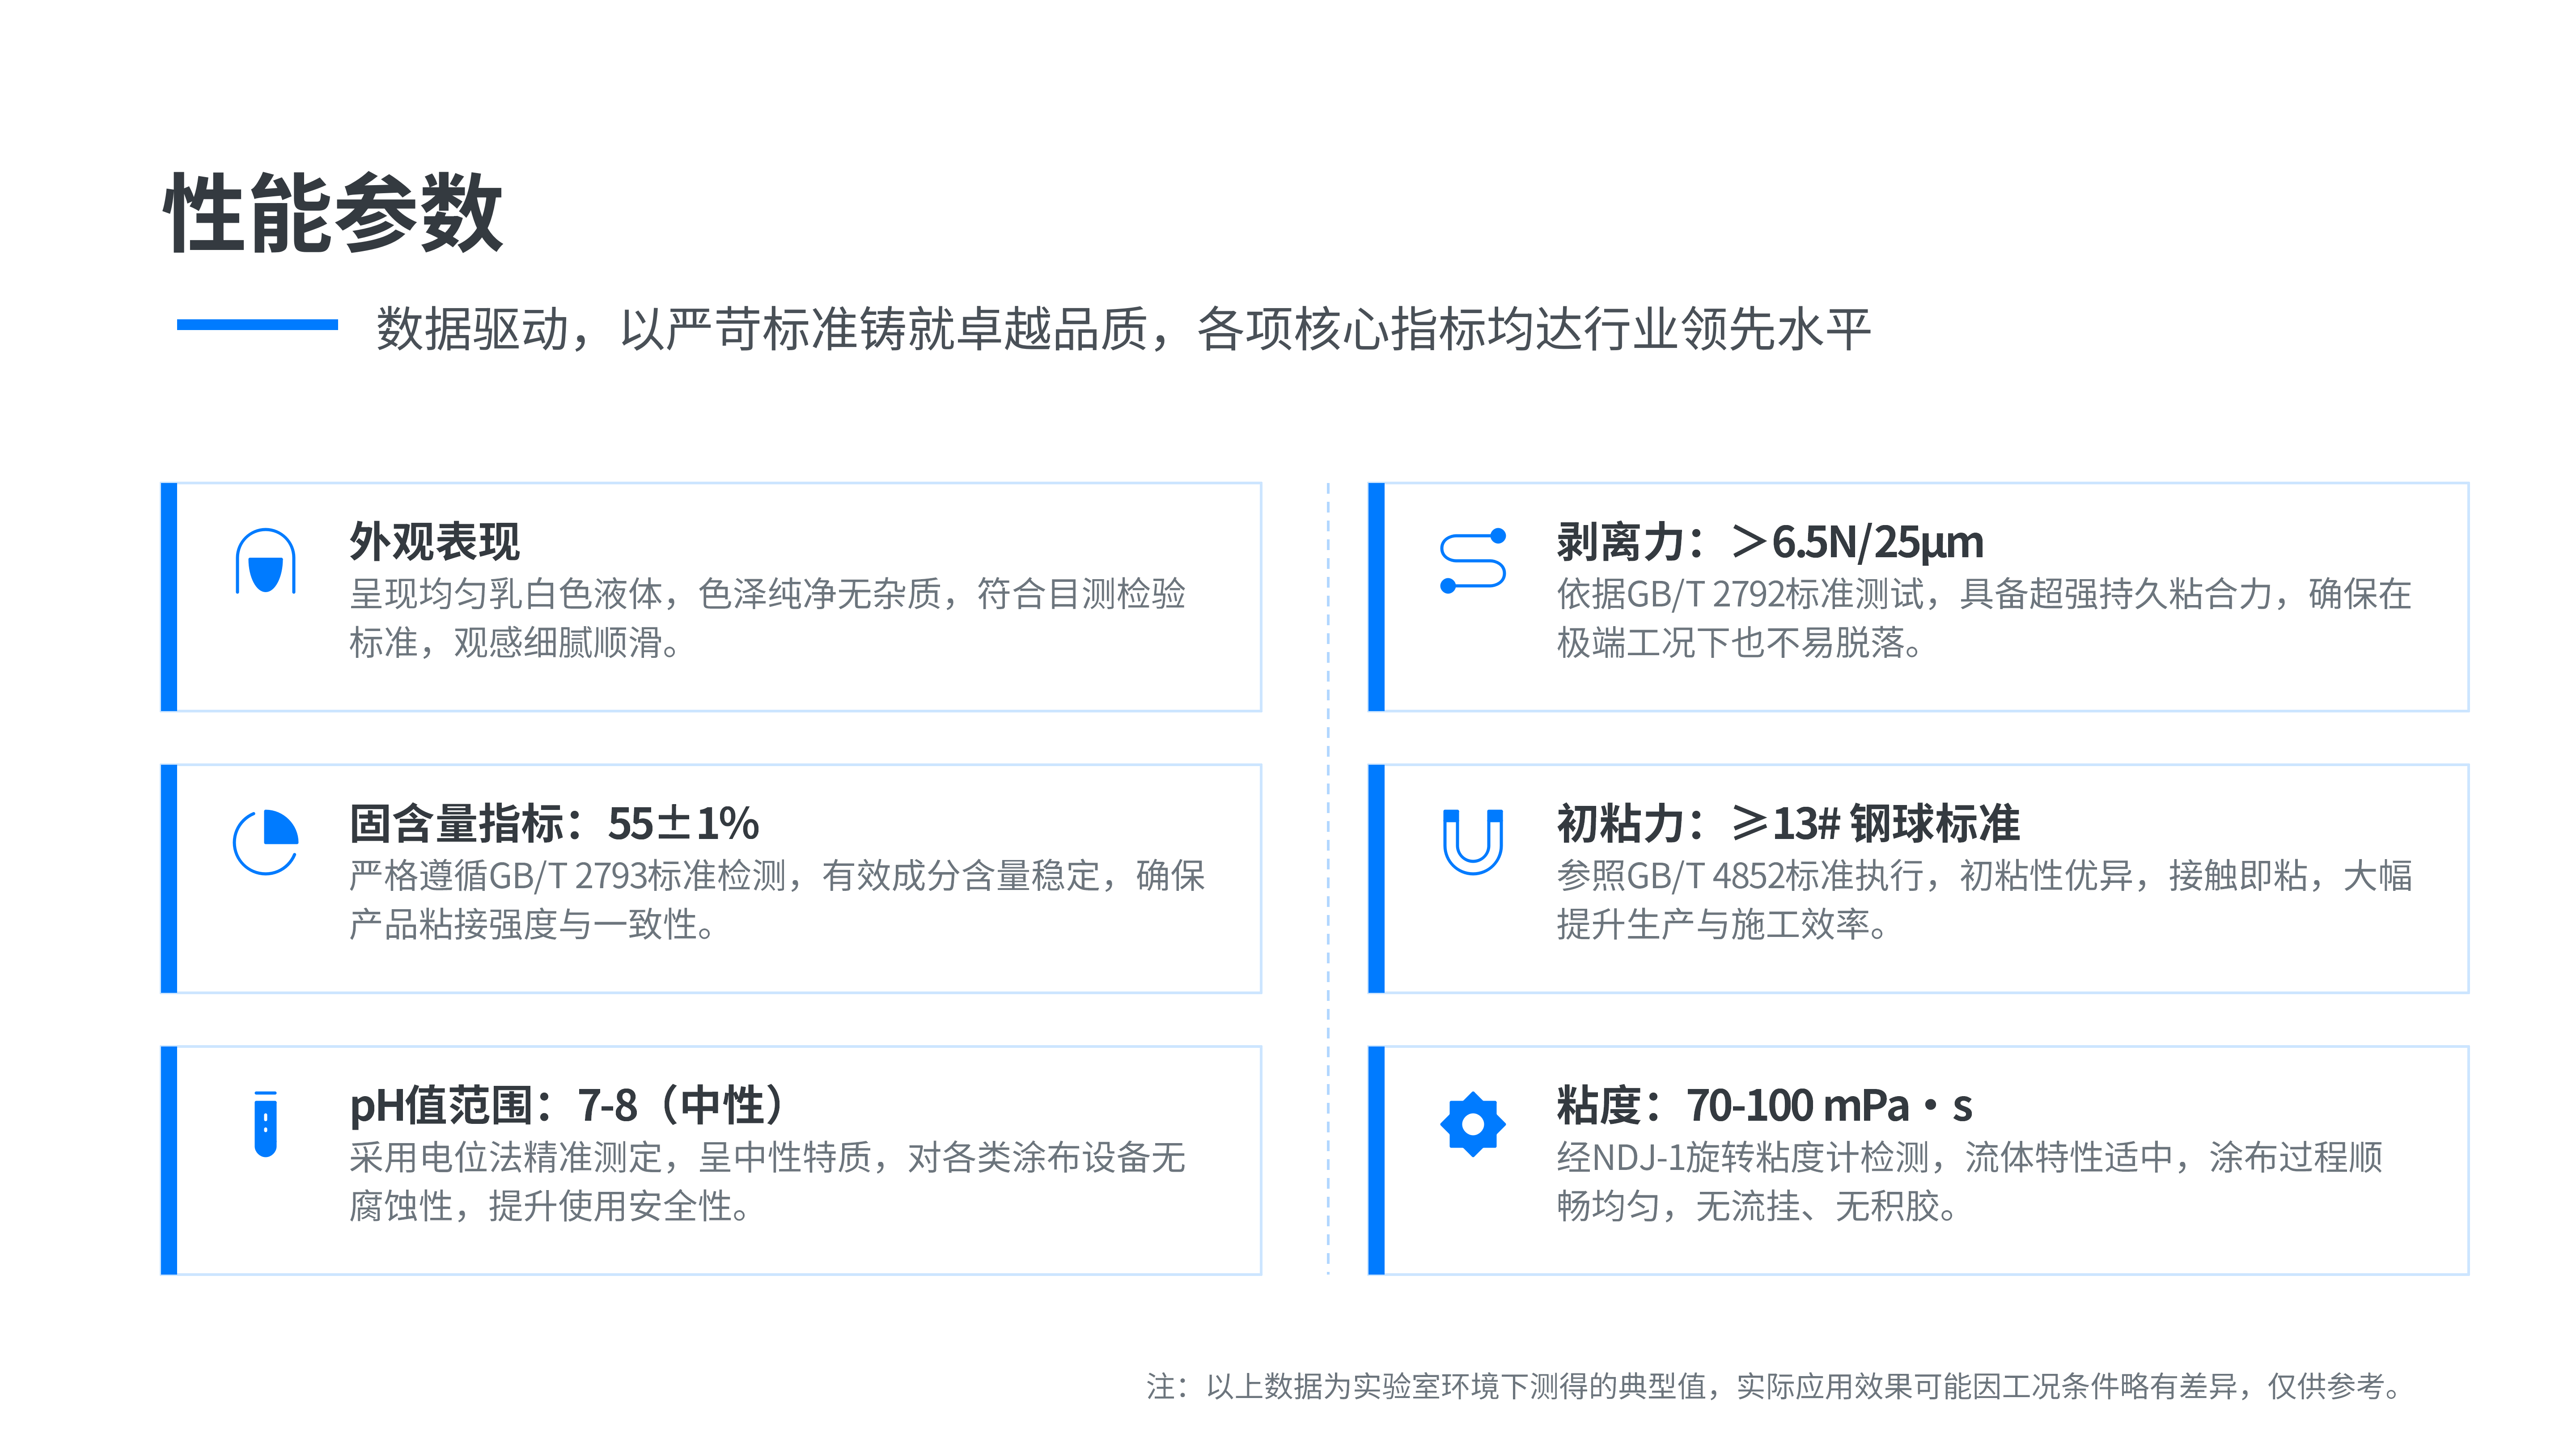Image resolution: width=2576 pixels, height=1449 pixels.
Task: Select the heading 固含量指标：55±1%
Action: click(554, 824)
